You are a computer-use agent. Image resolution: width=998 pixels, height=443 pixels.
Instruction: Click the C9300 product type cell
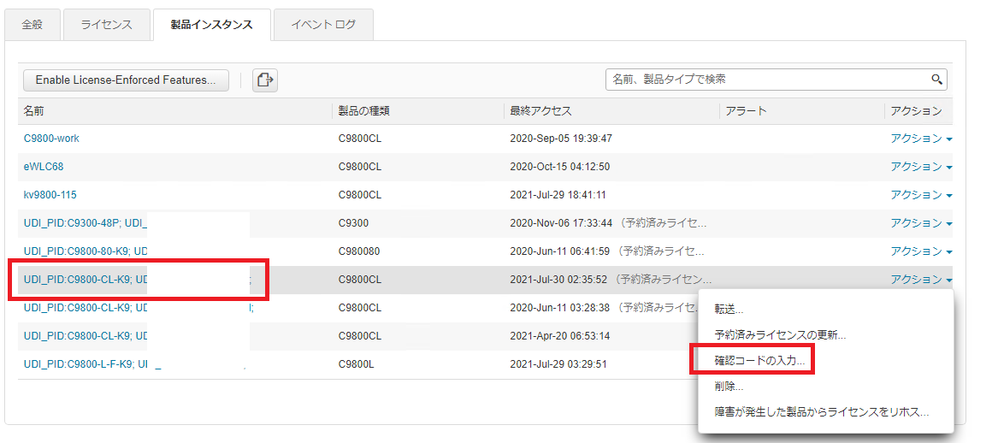pyautogui.click(x=353, y=223)
